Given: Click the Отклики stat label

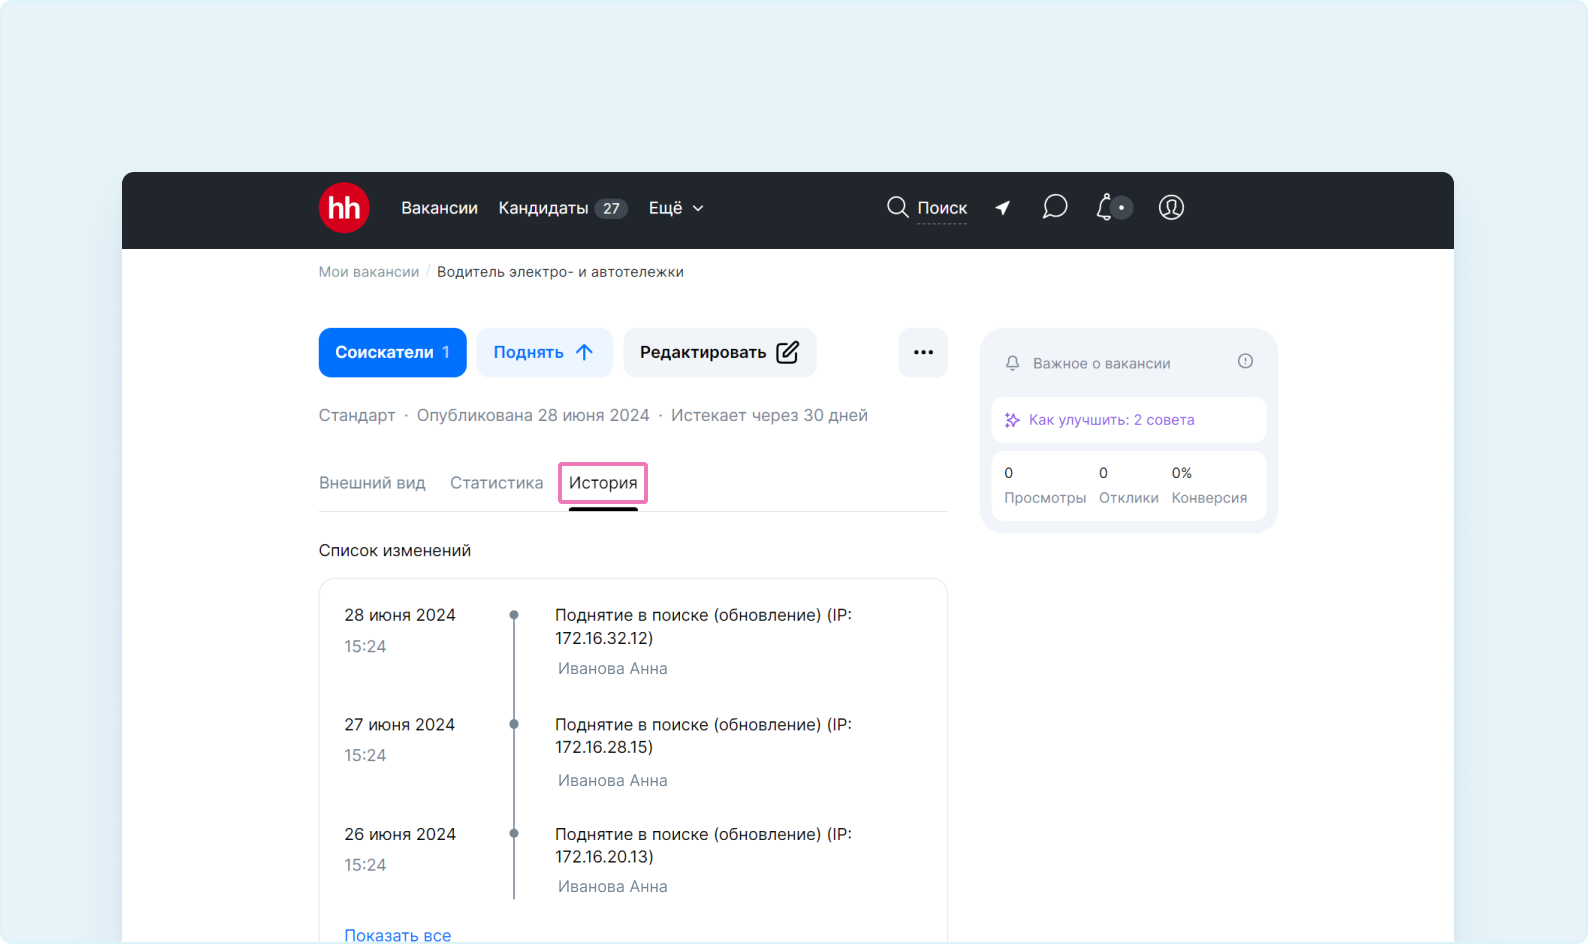Looking at the screenshot, I should 1129,498.
